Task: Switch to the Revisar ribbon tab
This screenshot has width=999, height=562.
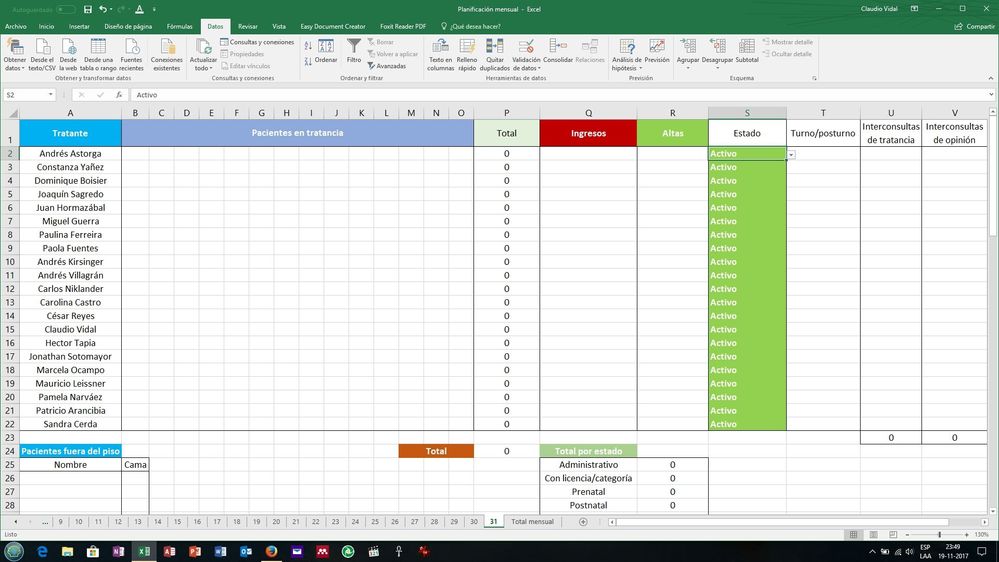Action: [x=248, y=27]
